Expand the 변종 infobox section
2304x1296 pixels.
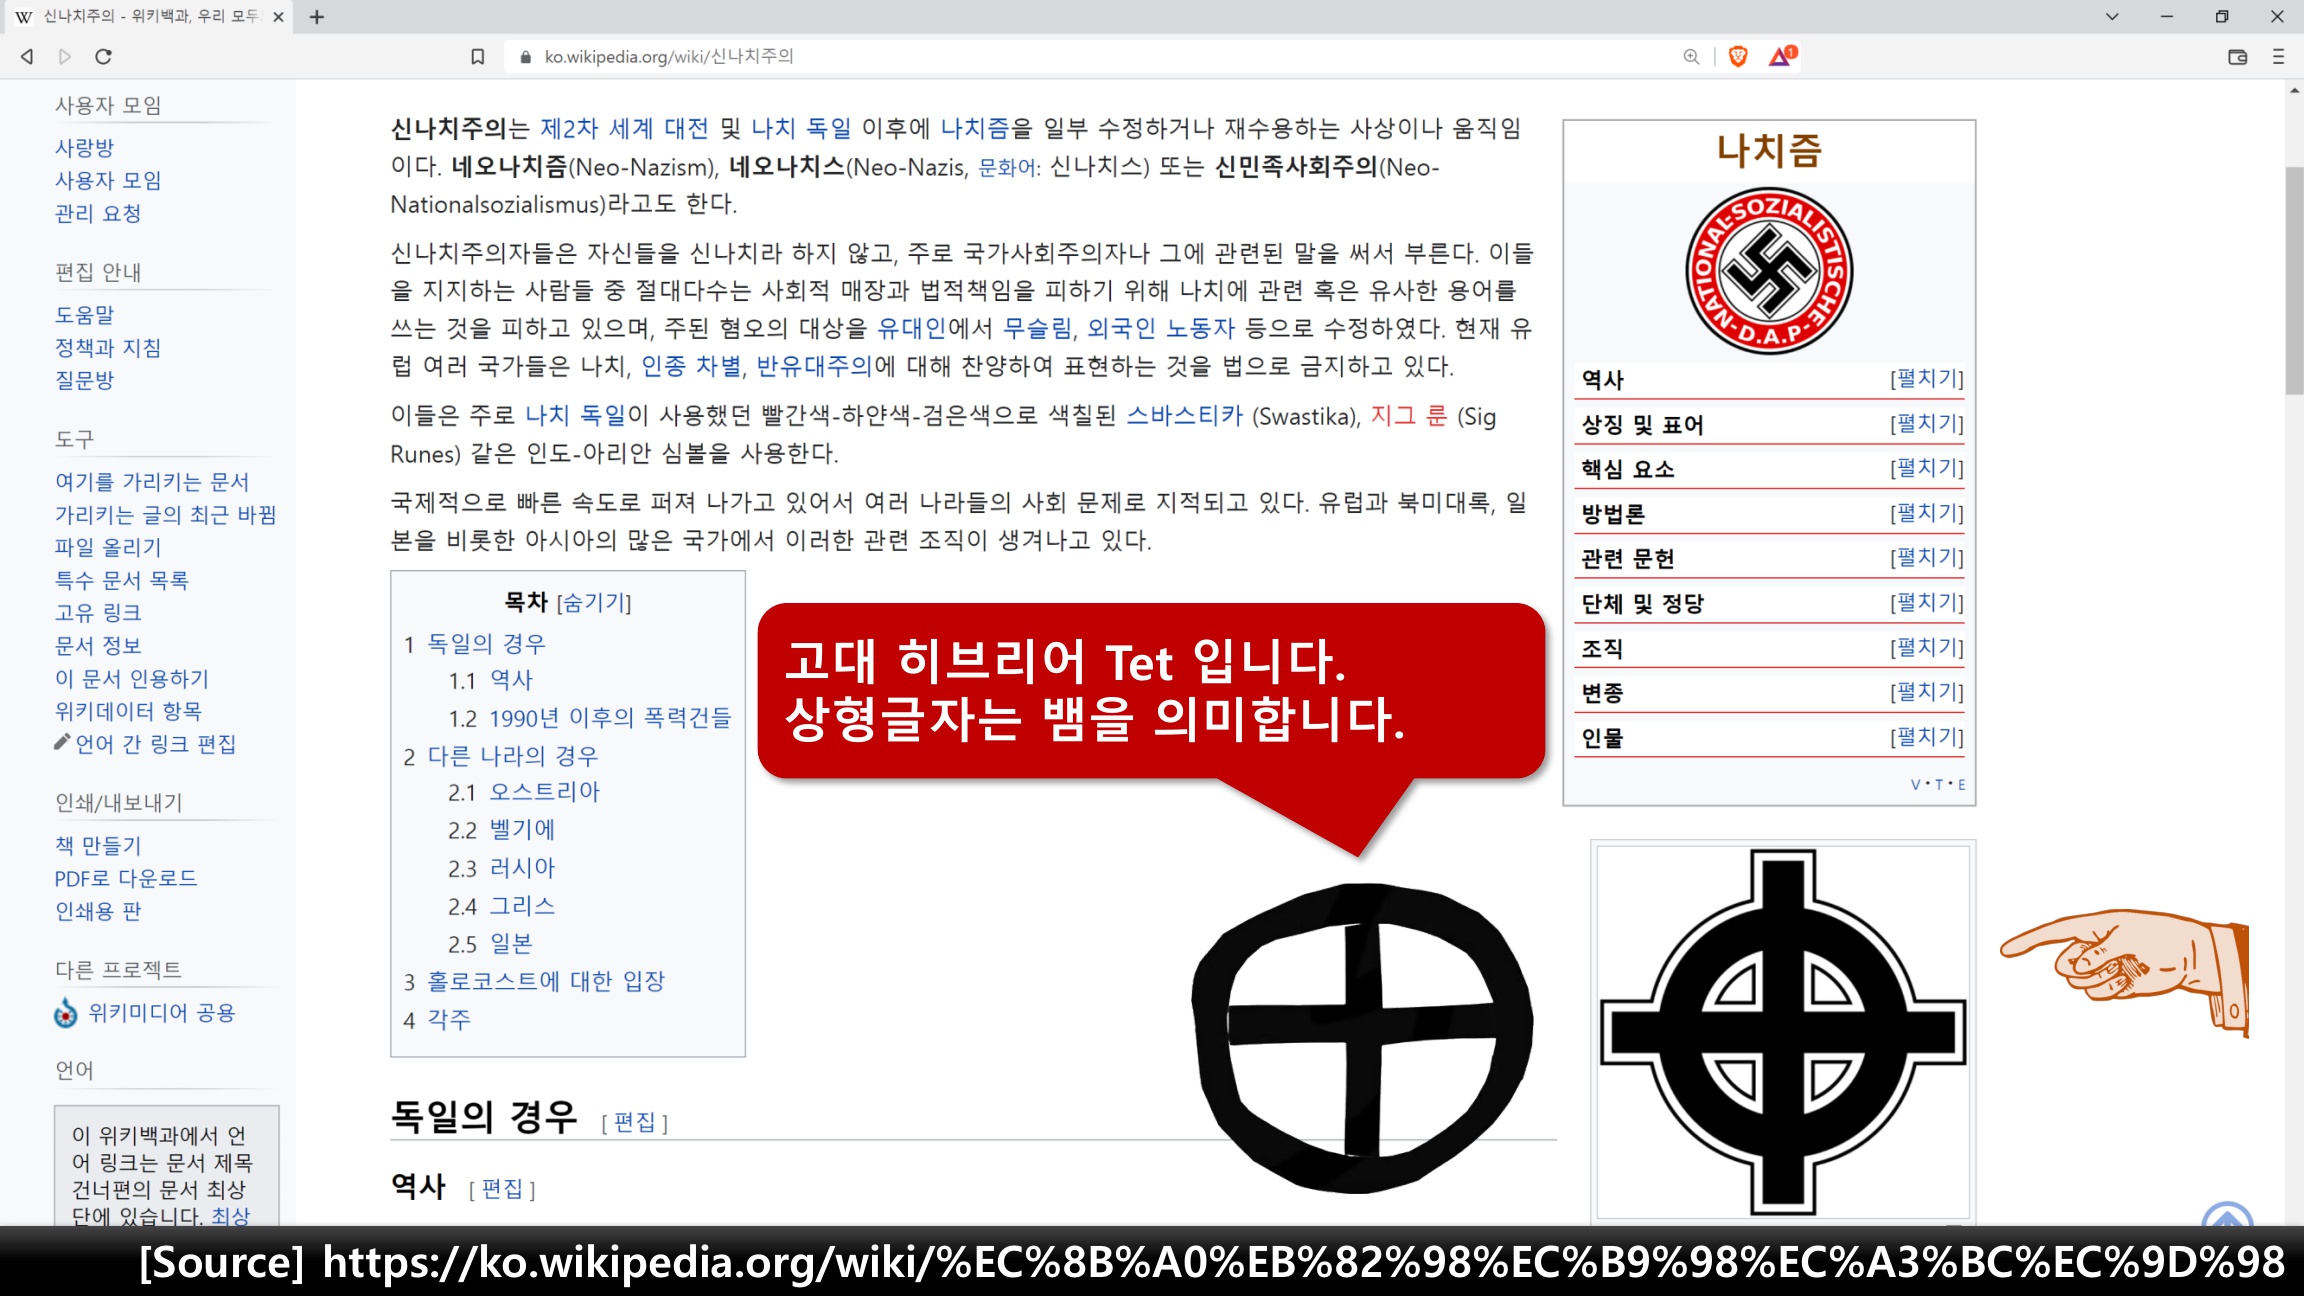(x=1927, y=692)
